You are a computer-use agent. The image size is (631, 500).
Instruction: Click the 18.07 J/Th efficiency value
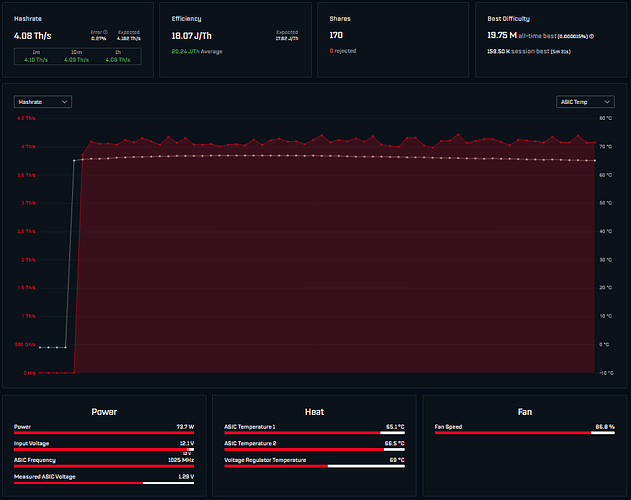pos(192,36)
